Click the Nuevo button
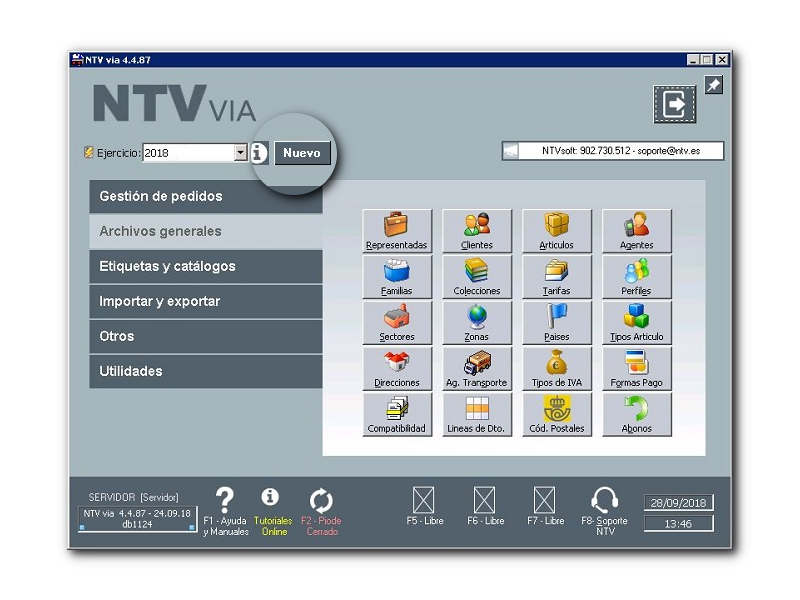 302,153
